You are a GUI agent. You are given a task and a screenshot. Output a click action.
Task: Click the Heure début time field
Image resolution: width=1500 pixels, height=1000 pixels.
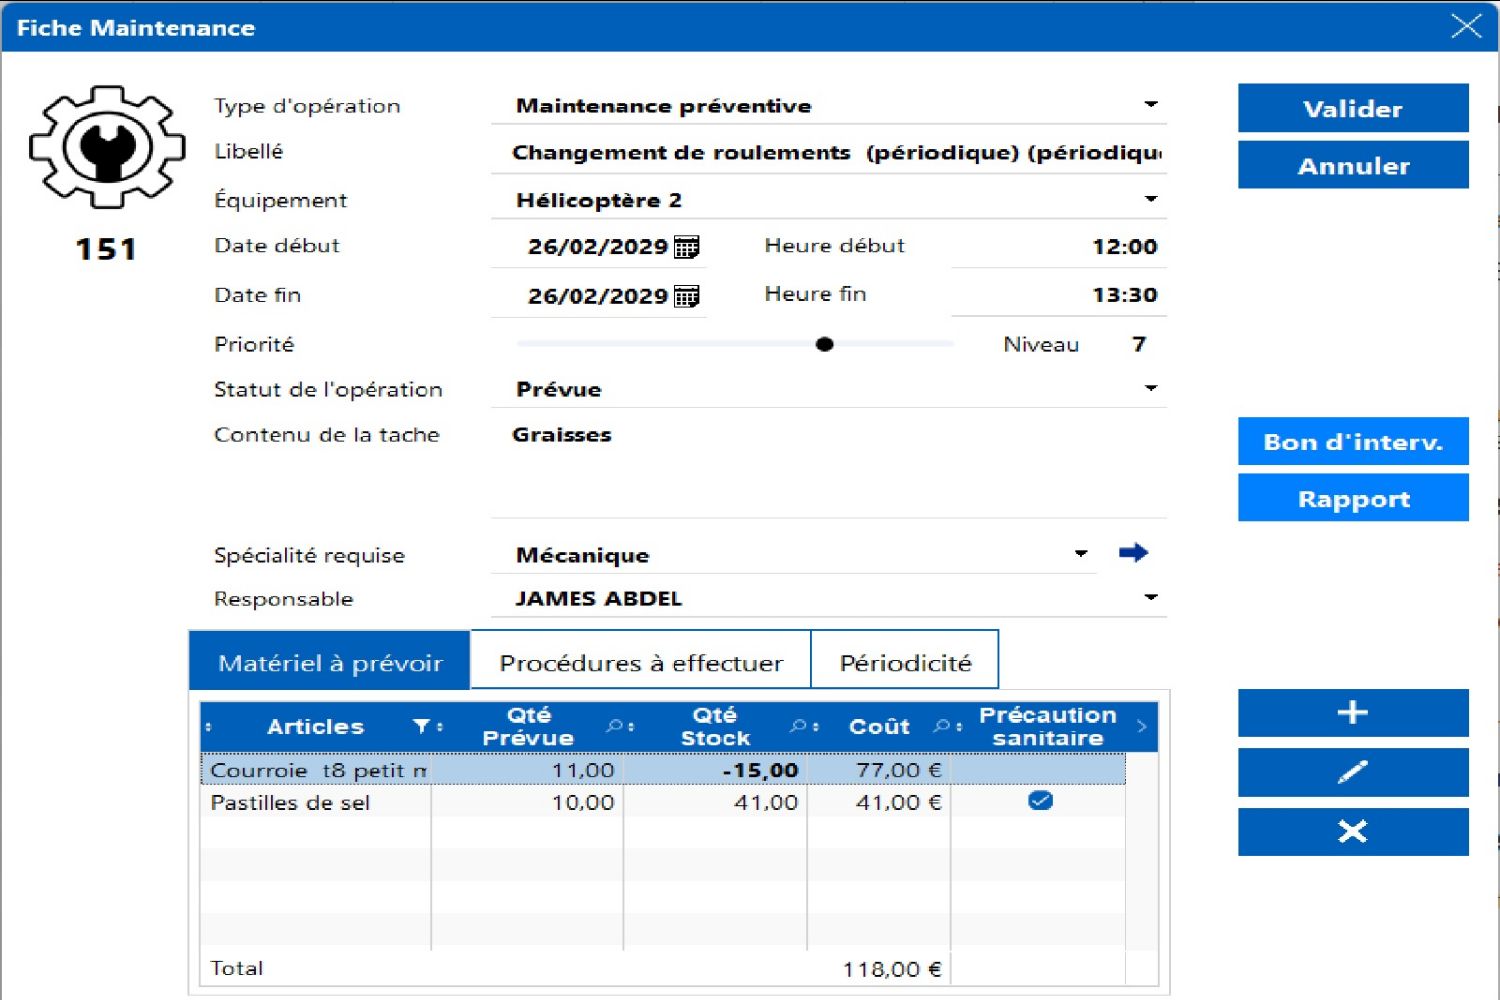pos(1060,247)
